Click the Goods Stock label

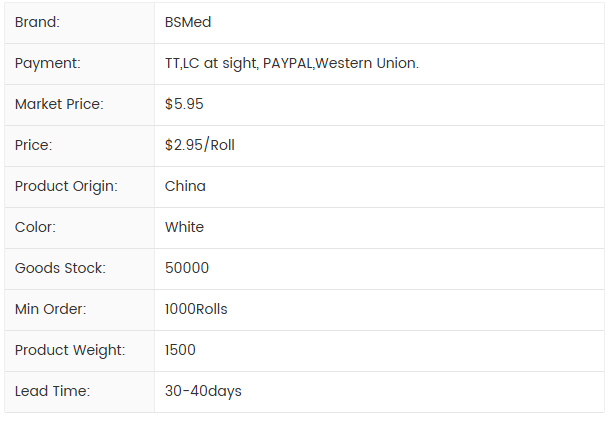60,268
